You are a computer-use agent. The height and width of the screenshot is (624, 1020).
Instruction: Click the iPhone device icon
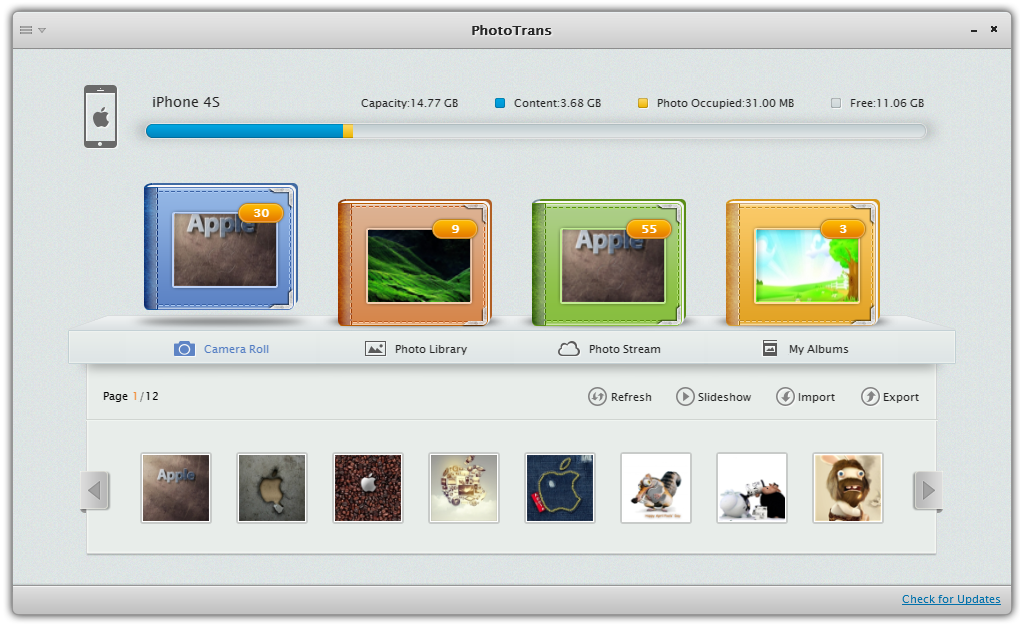click(x=100, y=117)
